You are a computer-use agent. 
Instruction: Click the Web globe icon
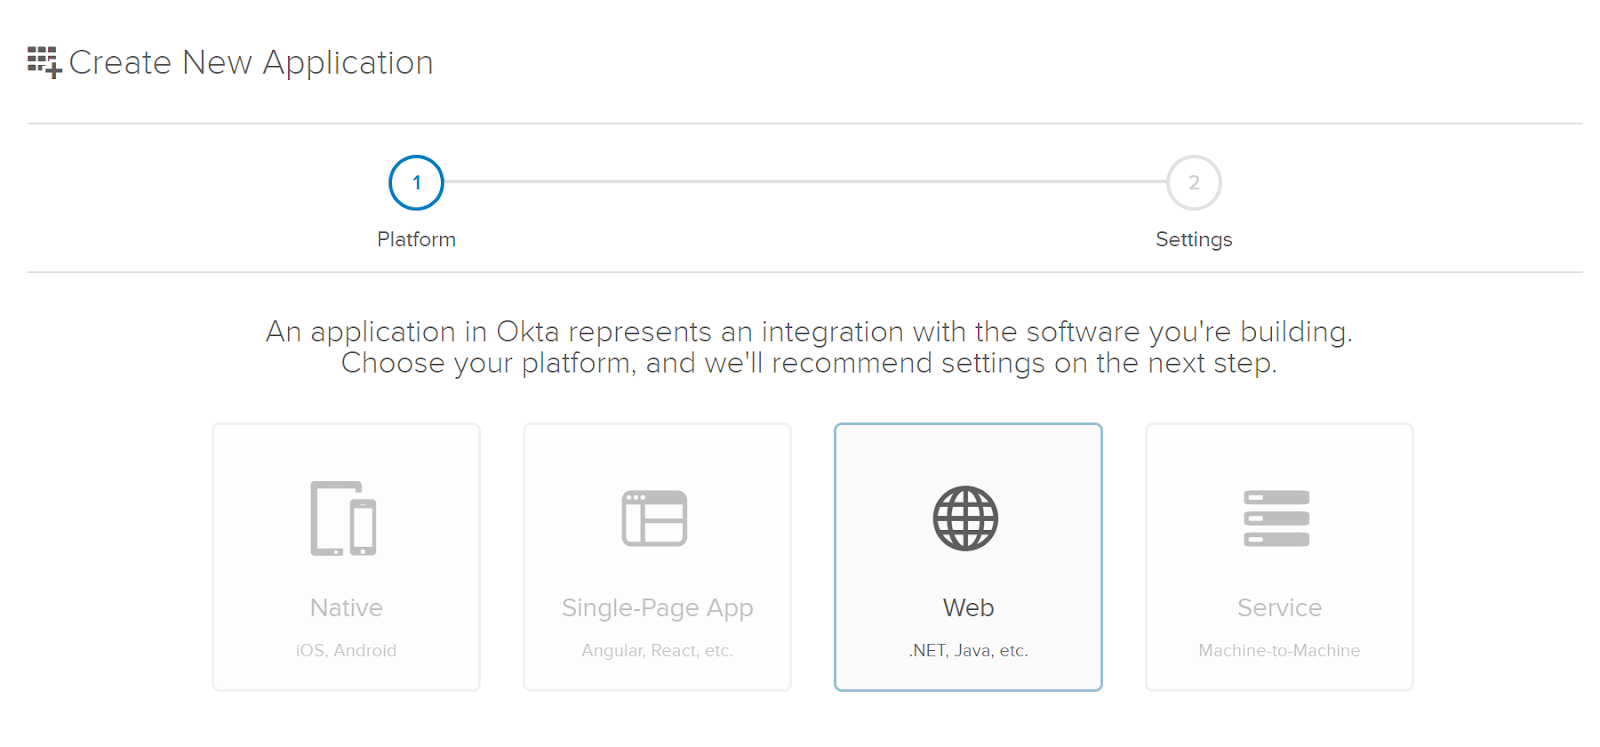point(966,518)
